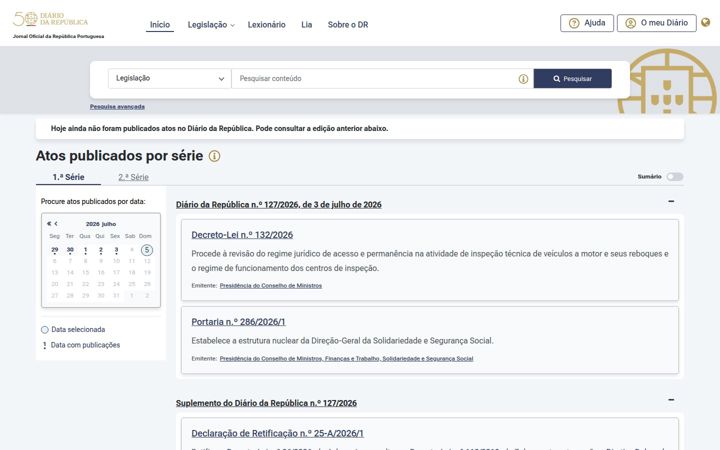This screenshot has height=450, width=720.
Task: Expand the Legislação navigation menu
Action: [x=211, y=25]
